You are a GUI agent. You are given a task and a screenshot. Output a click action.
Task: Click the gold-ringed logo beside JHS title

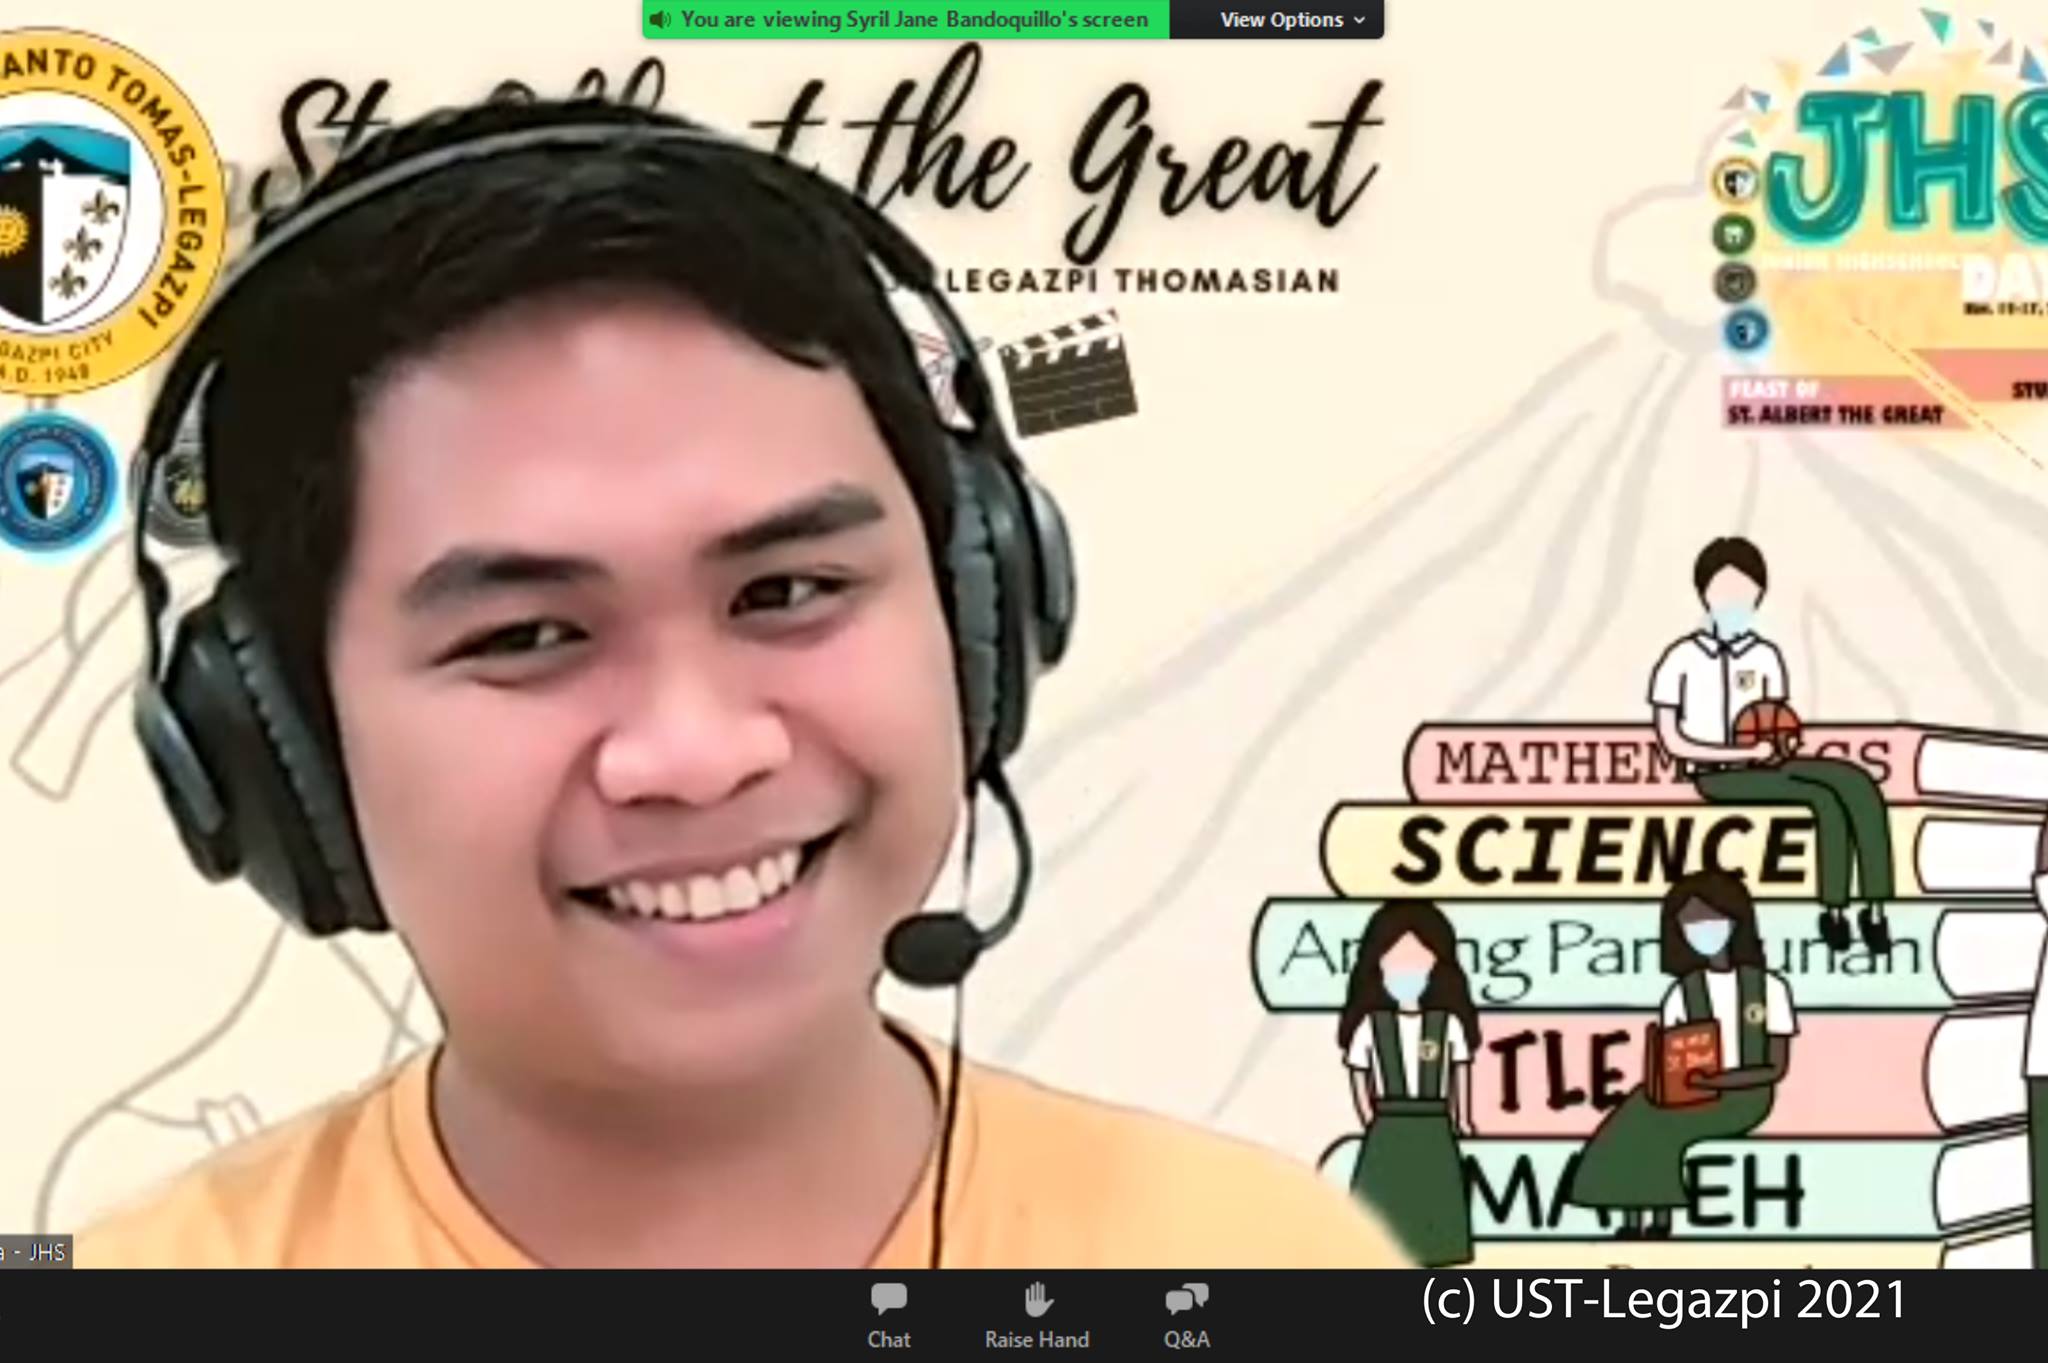pyautogui.click(x=1736, y=181)
